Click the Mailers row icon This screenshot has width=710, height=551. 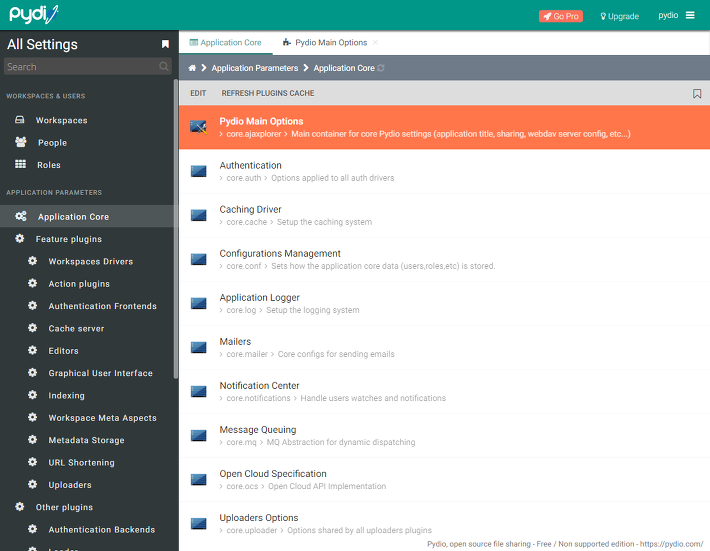pyautogui.click(x=198, y=347)
